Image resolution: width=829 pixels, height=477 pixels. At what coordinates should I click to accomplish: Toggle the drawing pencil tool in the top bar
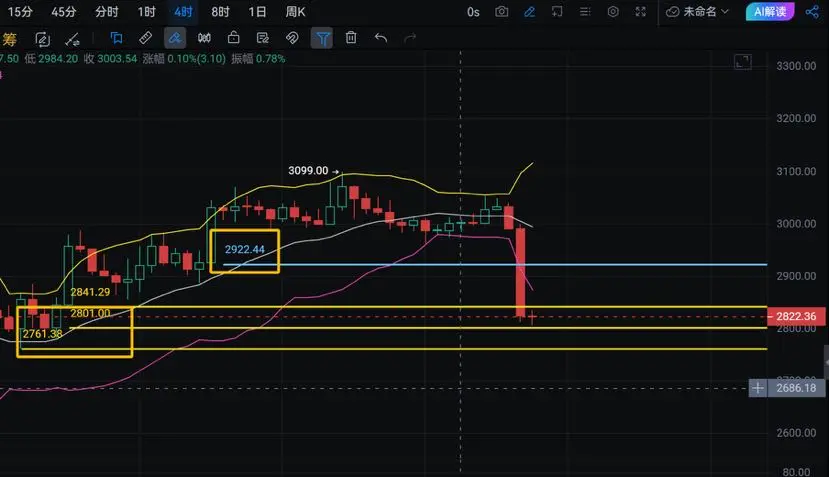click(x=529, y=11)
